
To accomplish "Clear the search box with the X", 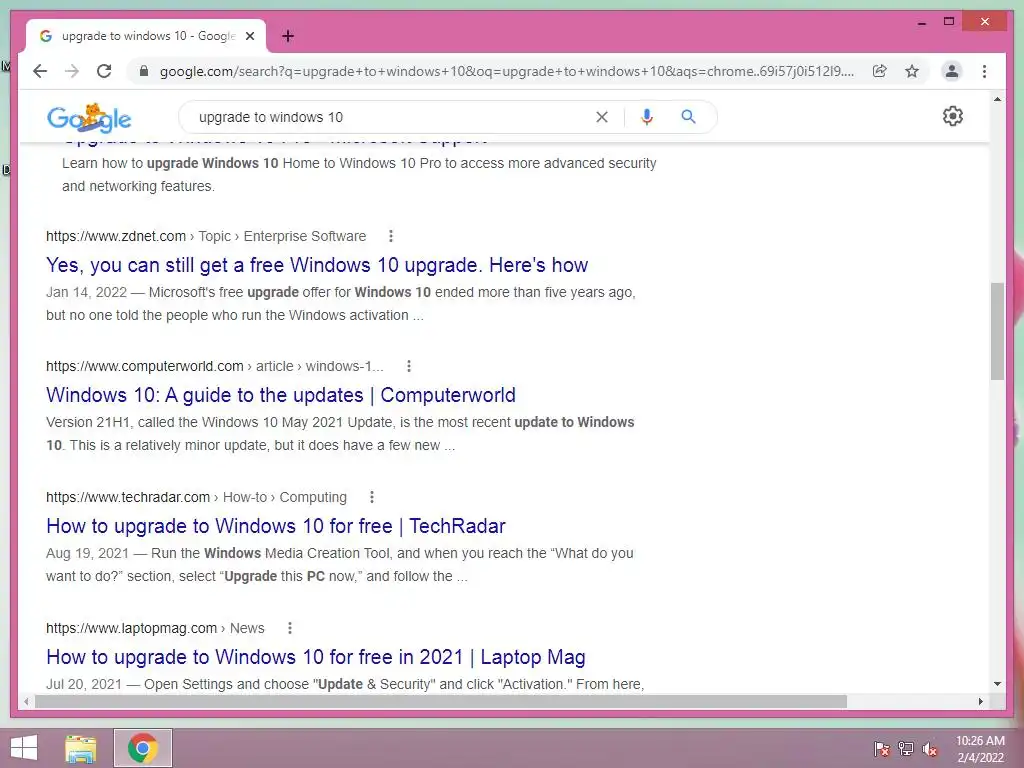I will [x=601, y=117].
